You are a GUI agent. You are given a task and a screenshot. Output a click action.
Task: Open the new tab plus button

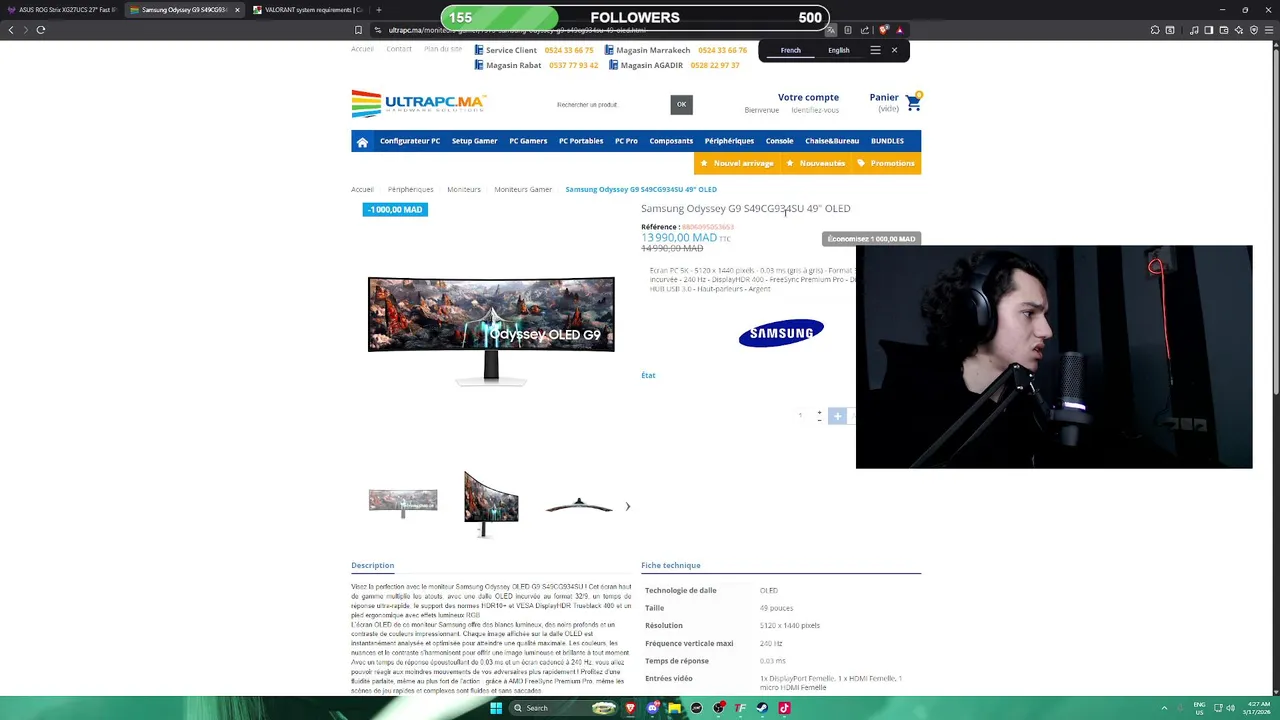[x=378, y=10]
